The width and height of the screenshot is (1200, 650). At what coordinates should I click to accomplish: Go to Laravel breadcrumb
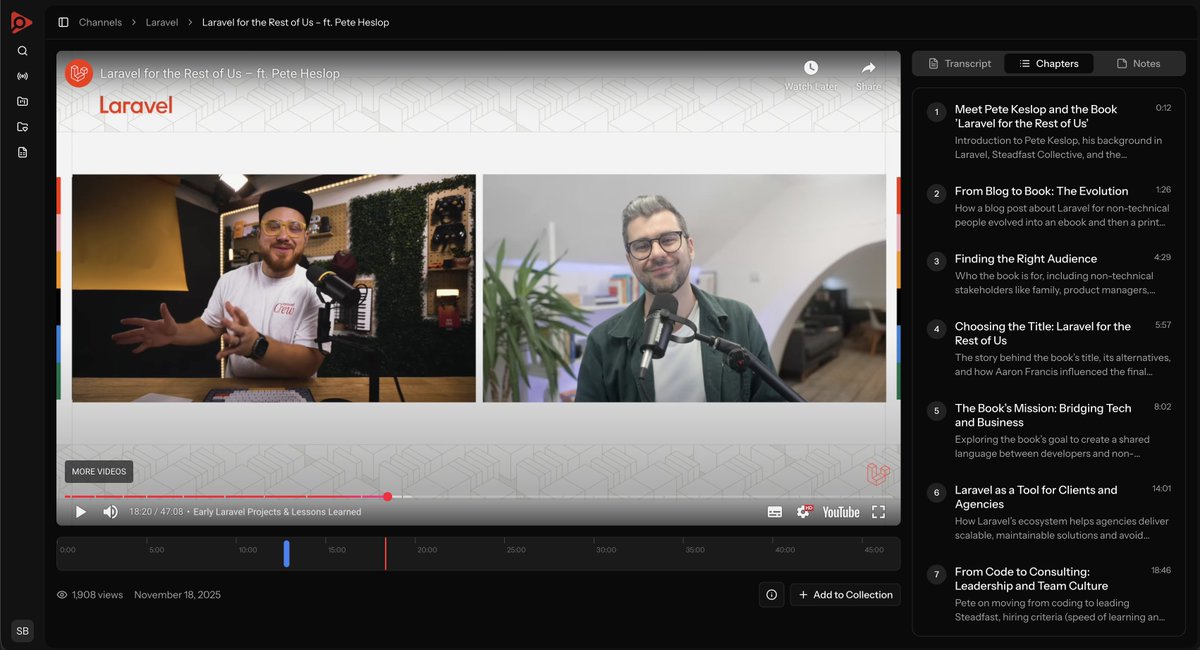coord(162,22)
